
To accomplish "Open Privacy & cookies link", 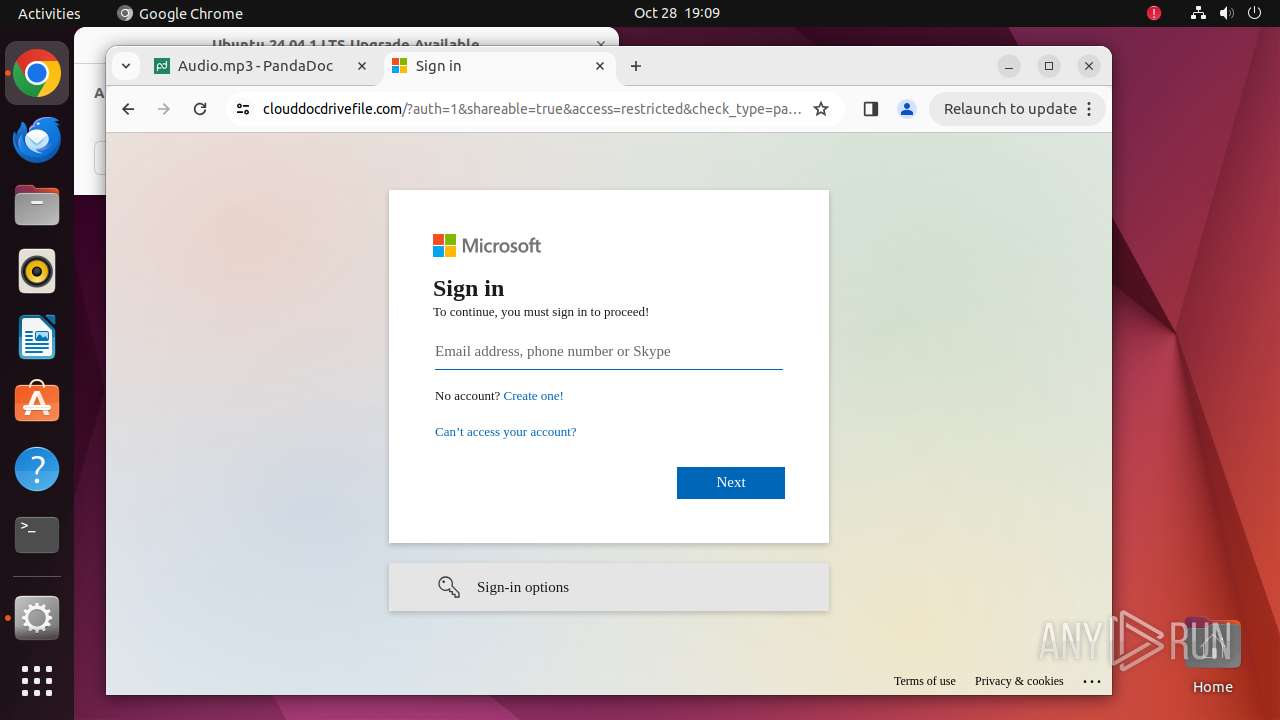I will [x=1019, y=681].
